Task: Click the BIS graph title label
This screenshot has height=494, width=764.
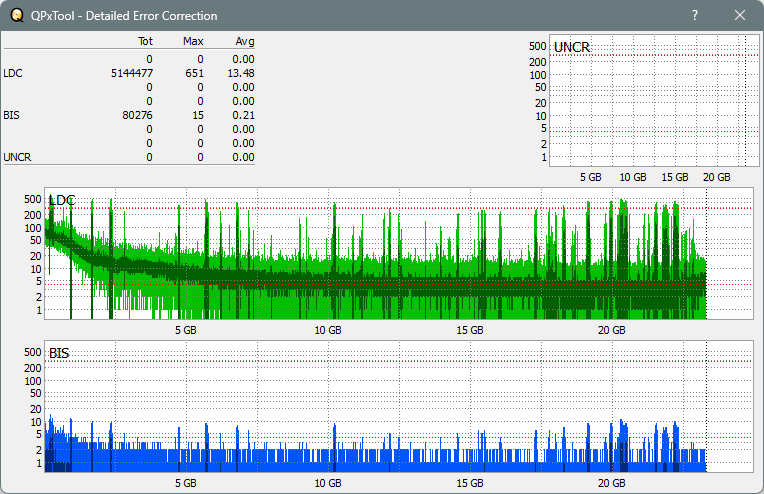Action: 59,354
